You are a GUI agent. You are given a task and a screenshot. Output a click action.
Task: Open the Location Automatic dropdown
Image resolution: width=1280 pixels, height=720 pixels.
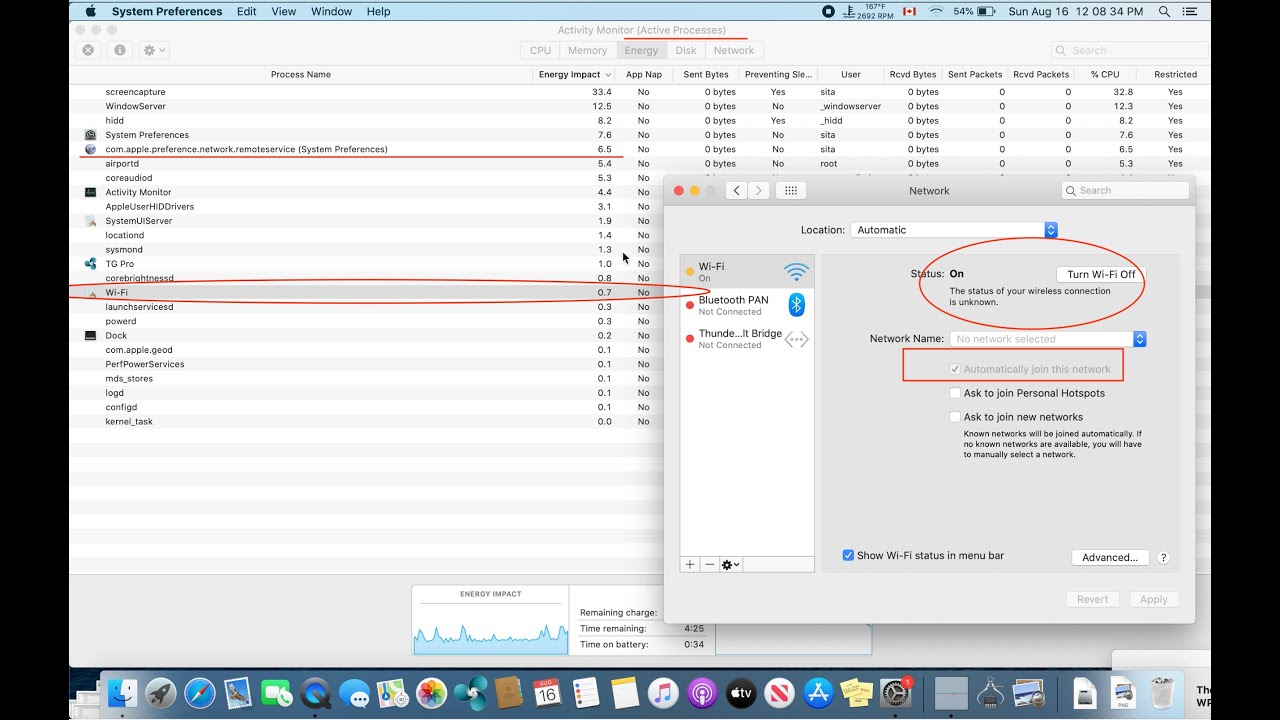point(954,230)
